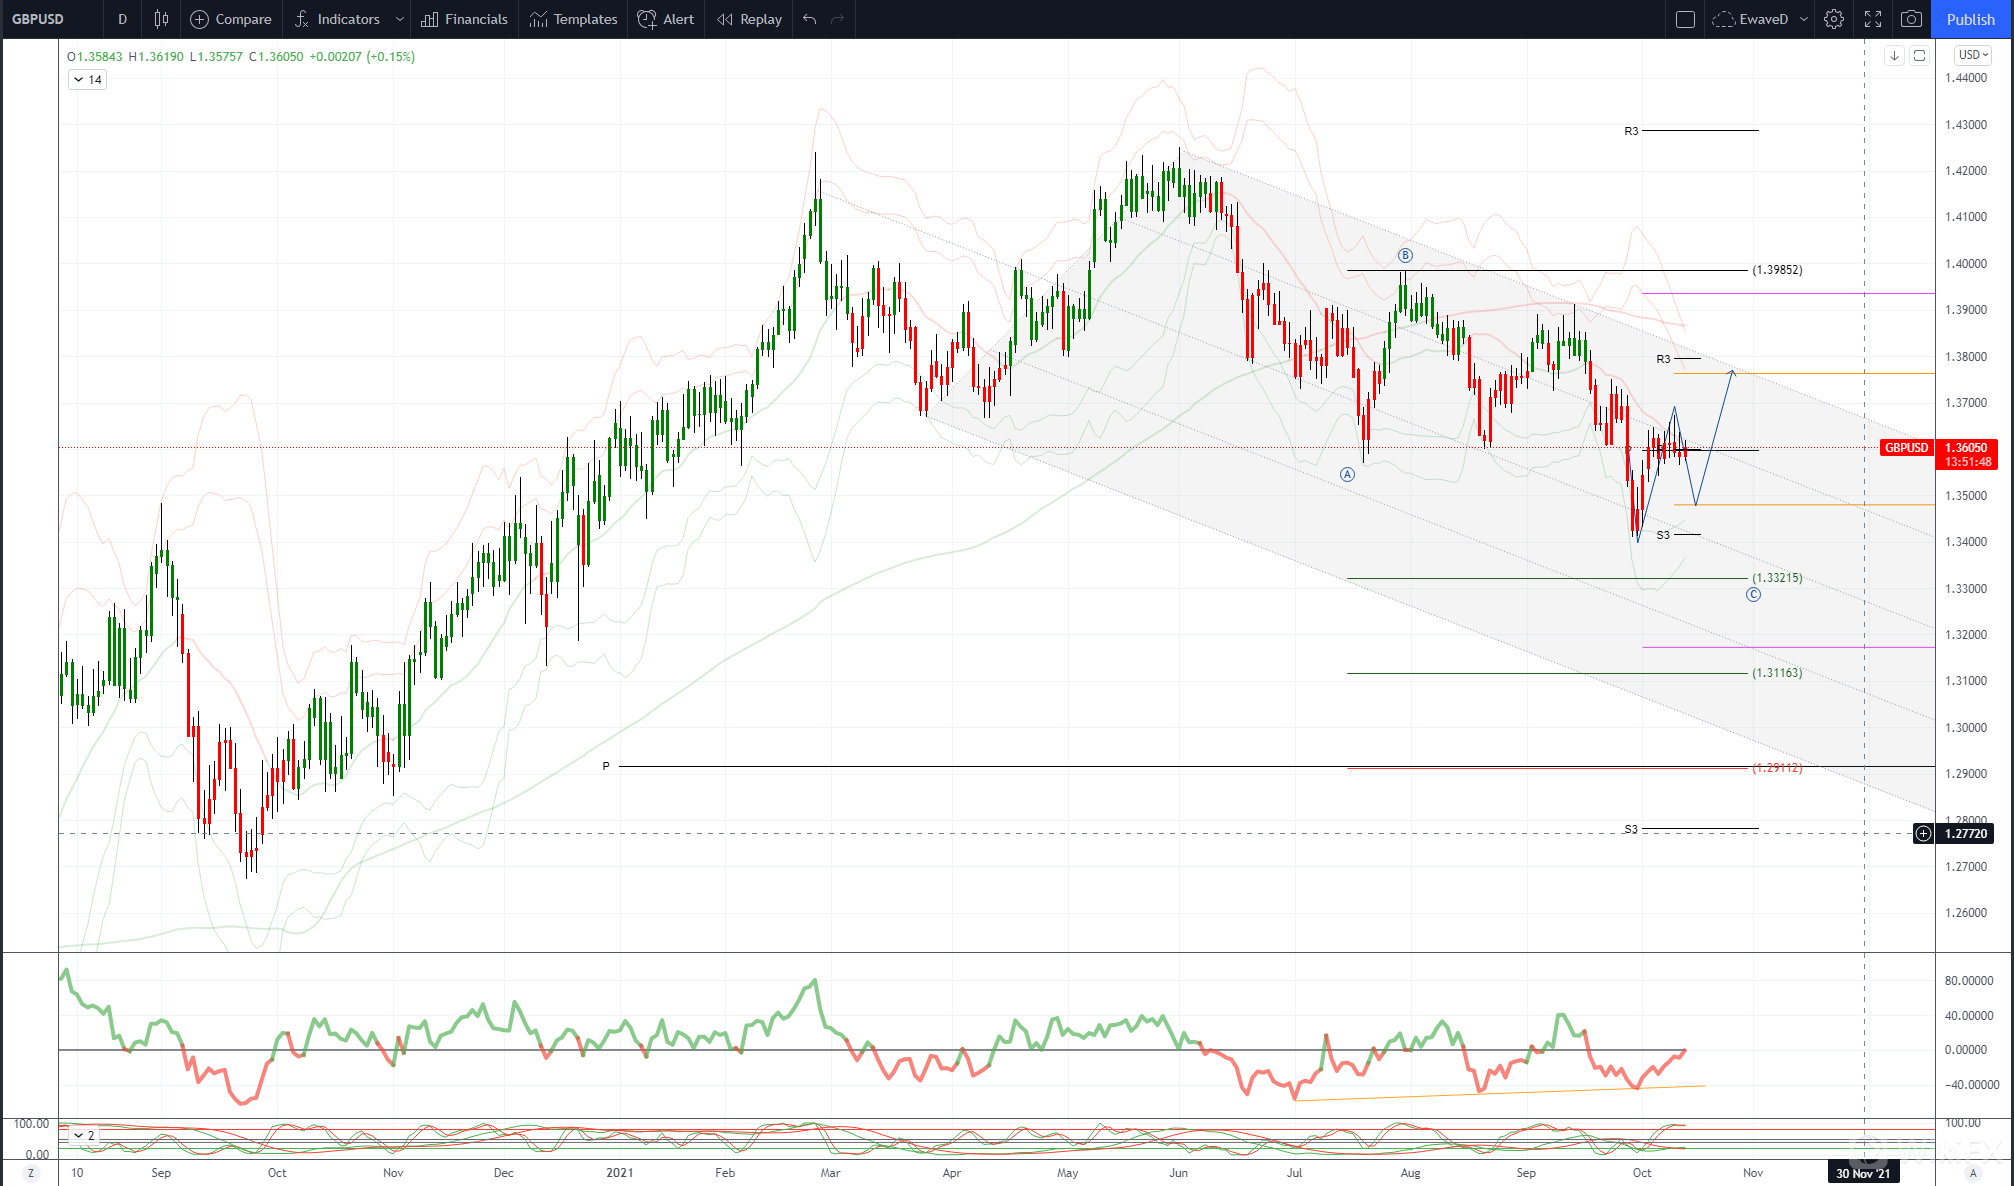Viewport: 2014px width, 1186px height.
Task: Toggle auto scale 'A' button
Action: tap(1973, 1173)
